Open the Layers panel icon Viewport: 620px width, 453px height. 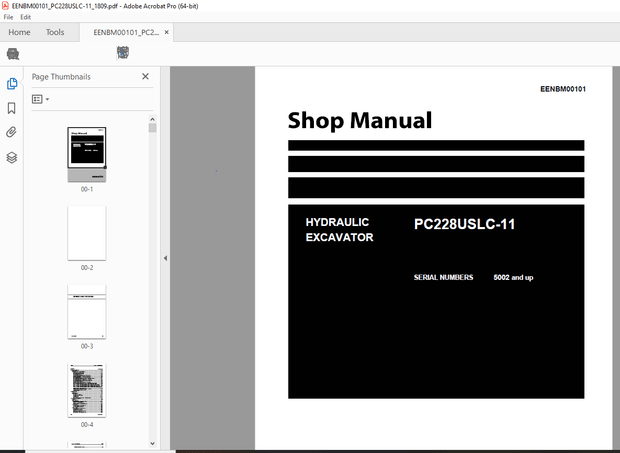tap(12, 158)
